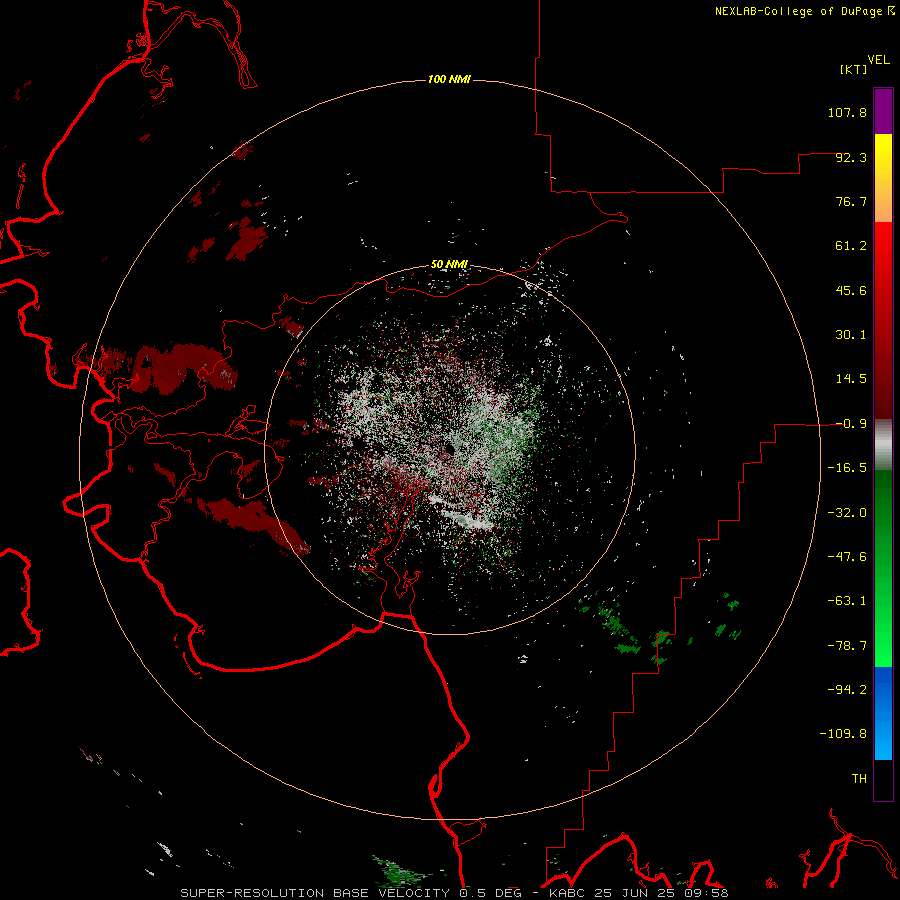Click the -0.9 scale value
Viewport: 900px width, 900px height.
(x=851, y=424)
